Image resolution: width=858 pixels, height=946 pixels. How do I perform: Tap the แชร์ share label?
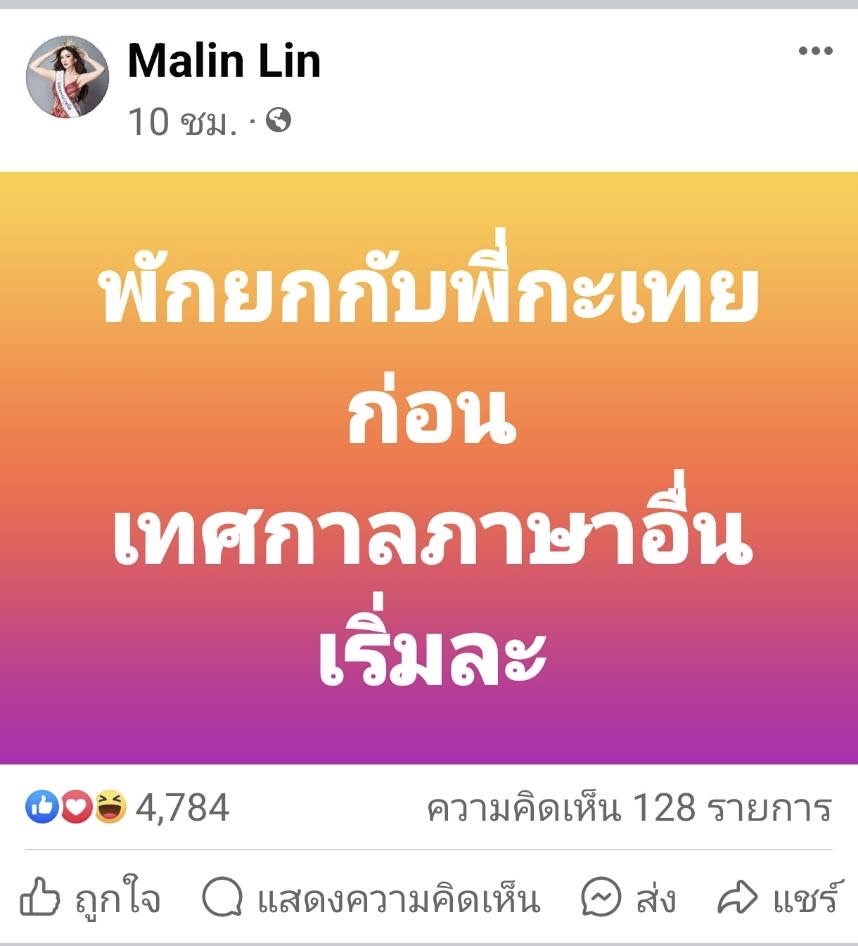pos(806,898)
